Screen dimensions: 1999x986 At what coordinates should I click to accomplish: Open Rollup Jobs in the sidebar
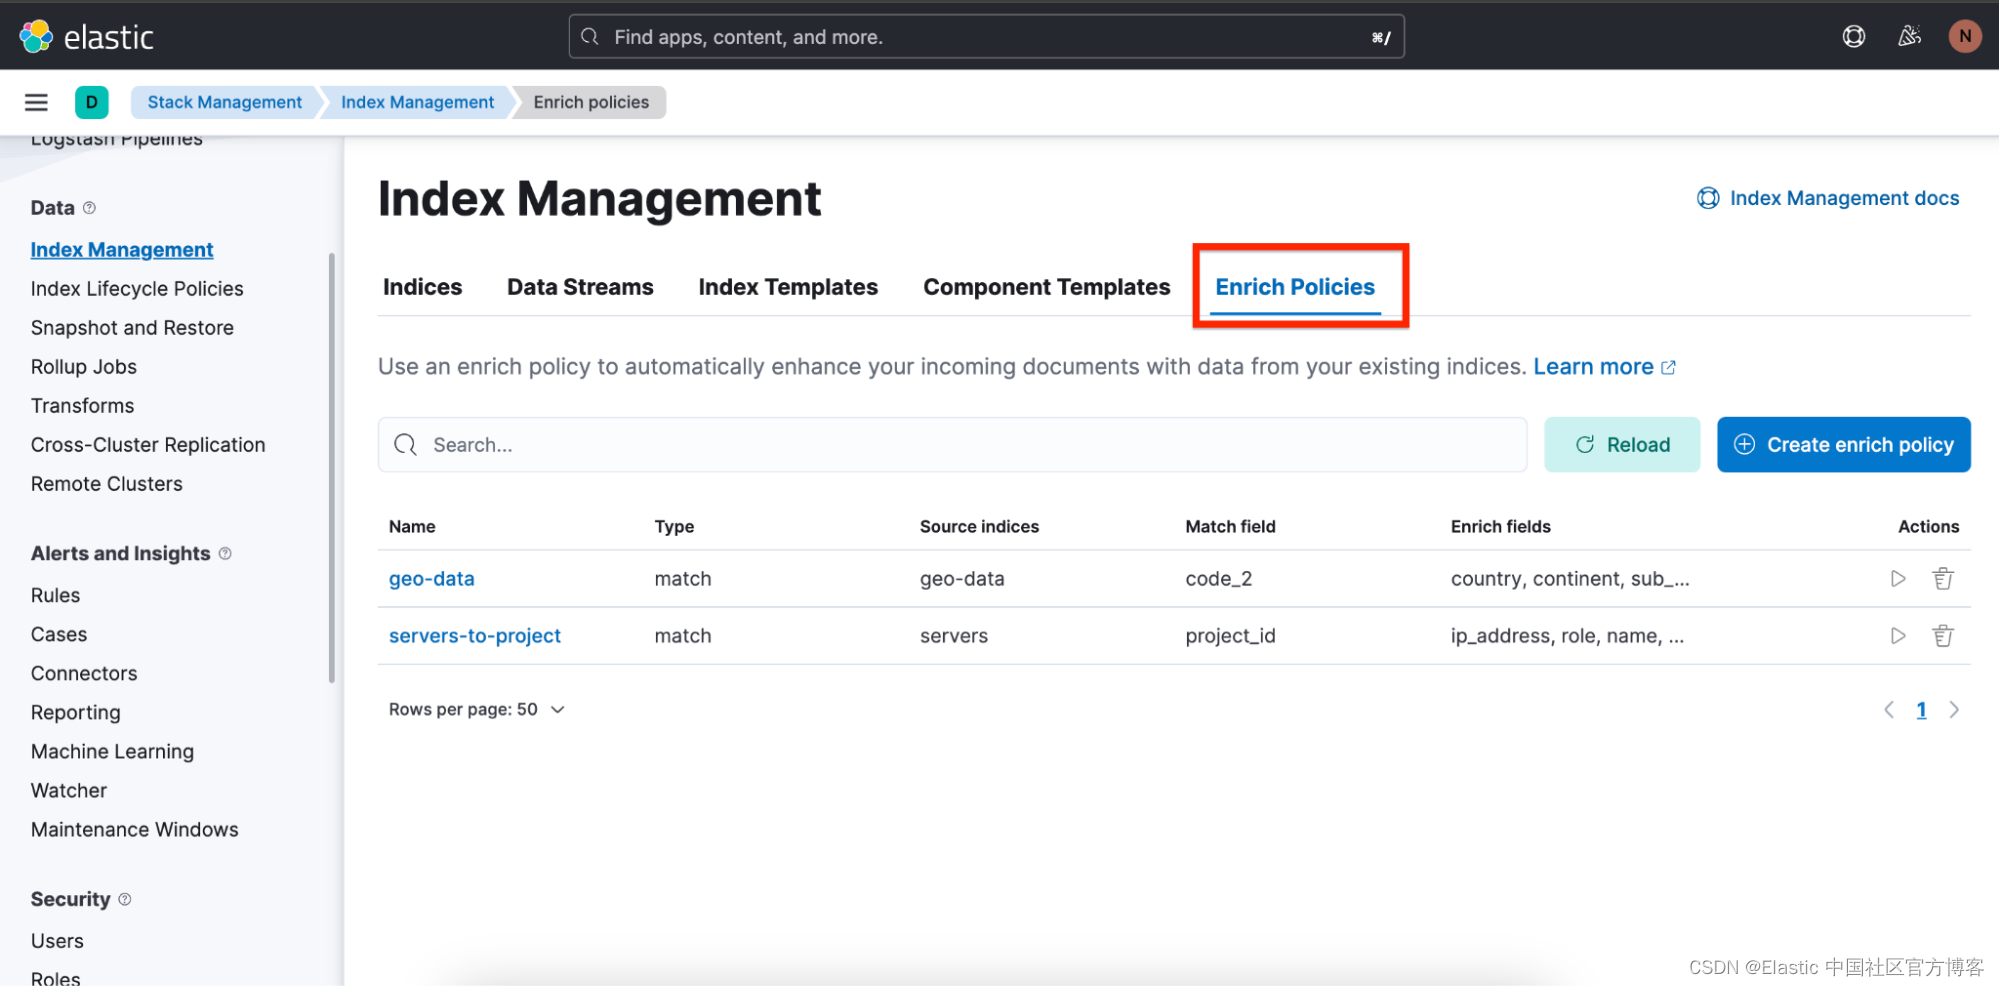tap(83, 367)
